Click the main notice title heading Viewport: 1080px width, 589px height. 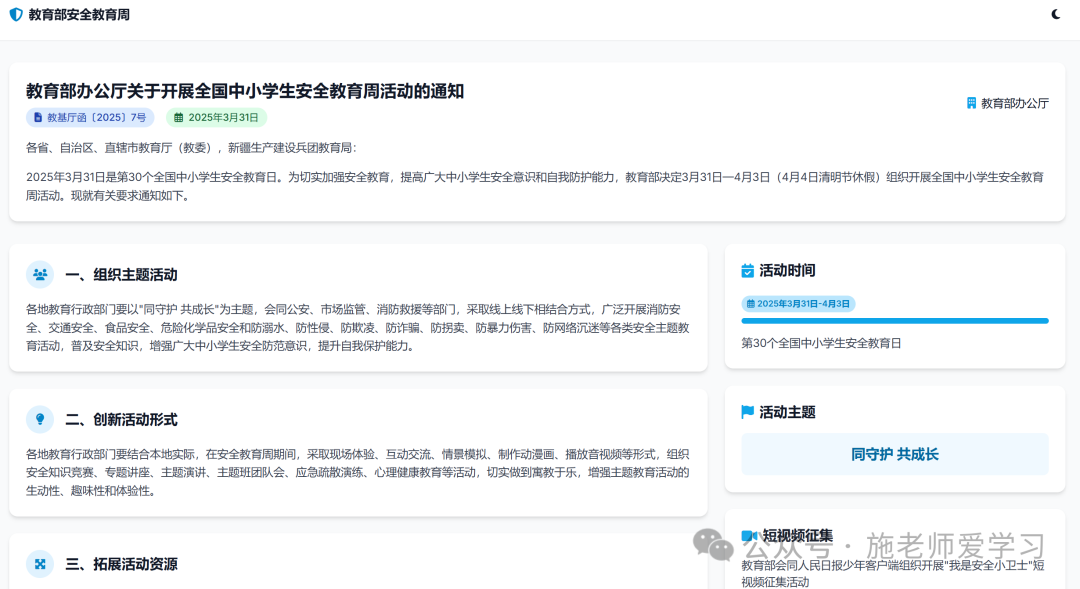245,91
